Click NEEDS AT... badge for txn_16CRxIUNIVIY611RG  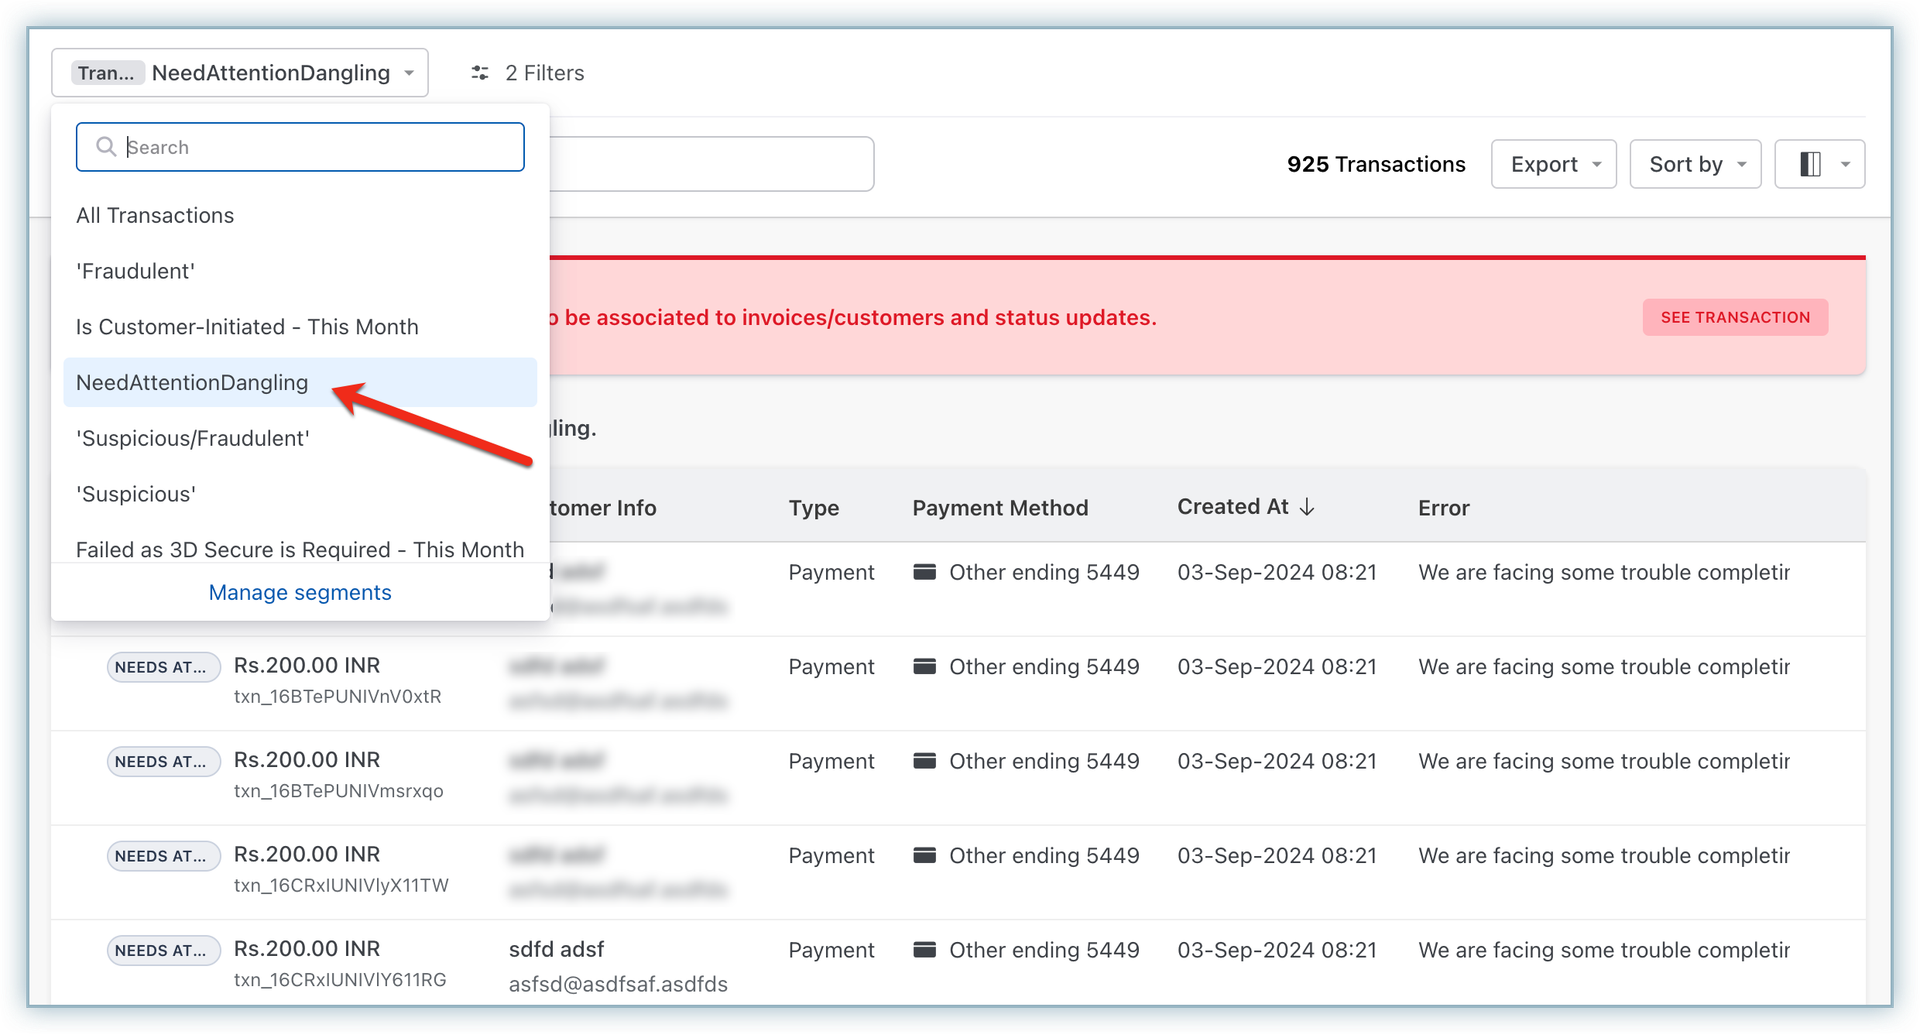point(163,951)
